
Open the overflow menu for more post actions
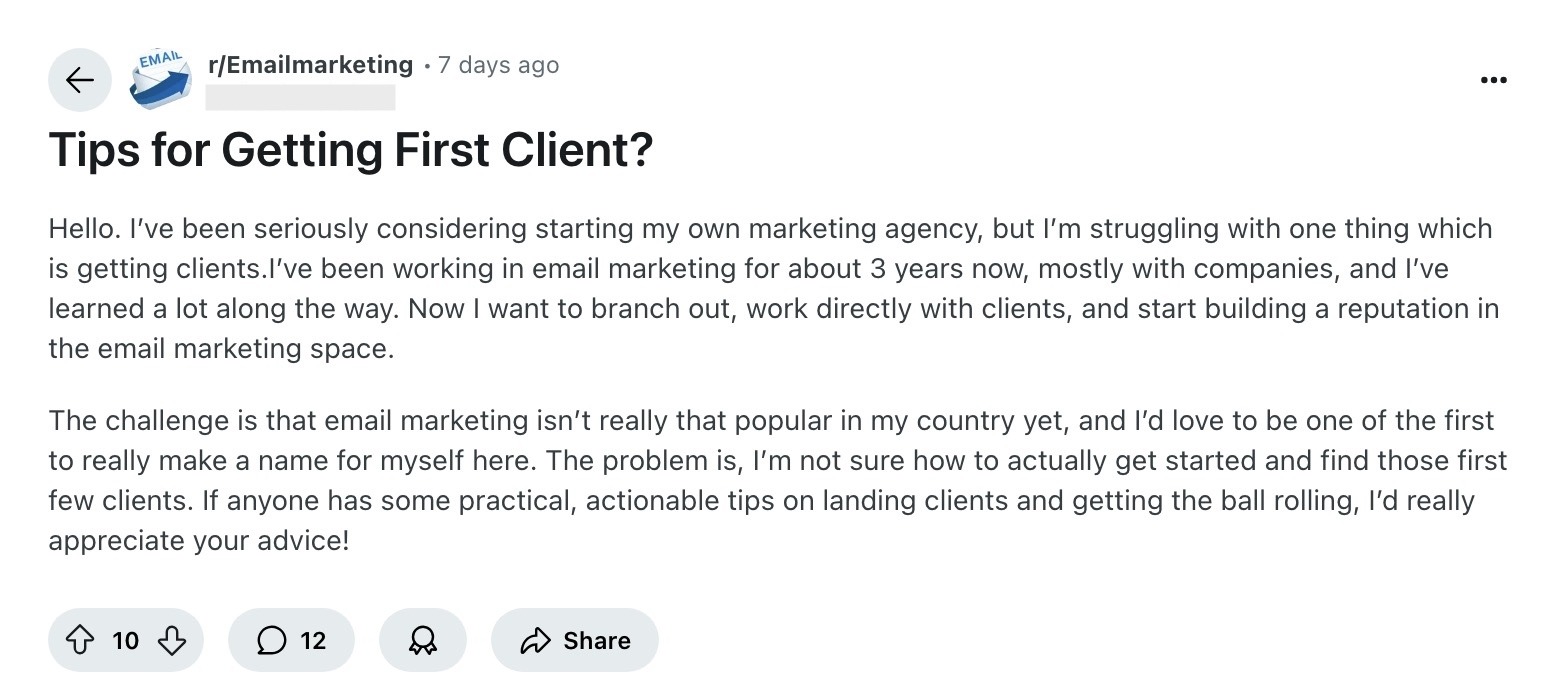coord(1493,79)
